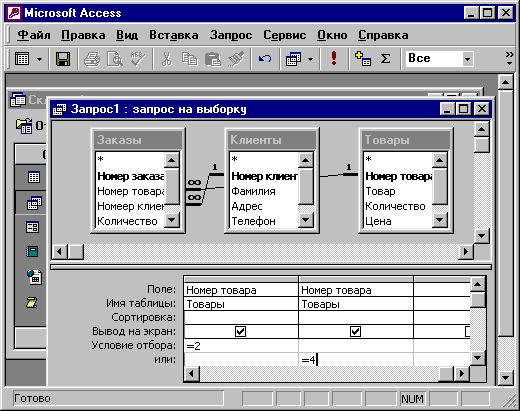Screen dimensions: 520x411
Task: Toggle Totals with the Sigma icon
Action: pyautogui.click(x=386, y=59)
